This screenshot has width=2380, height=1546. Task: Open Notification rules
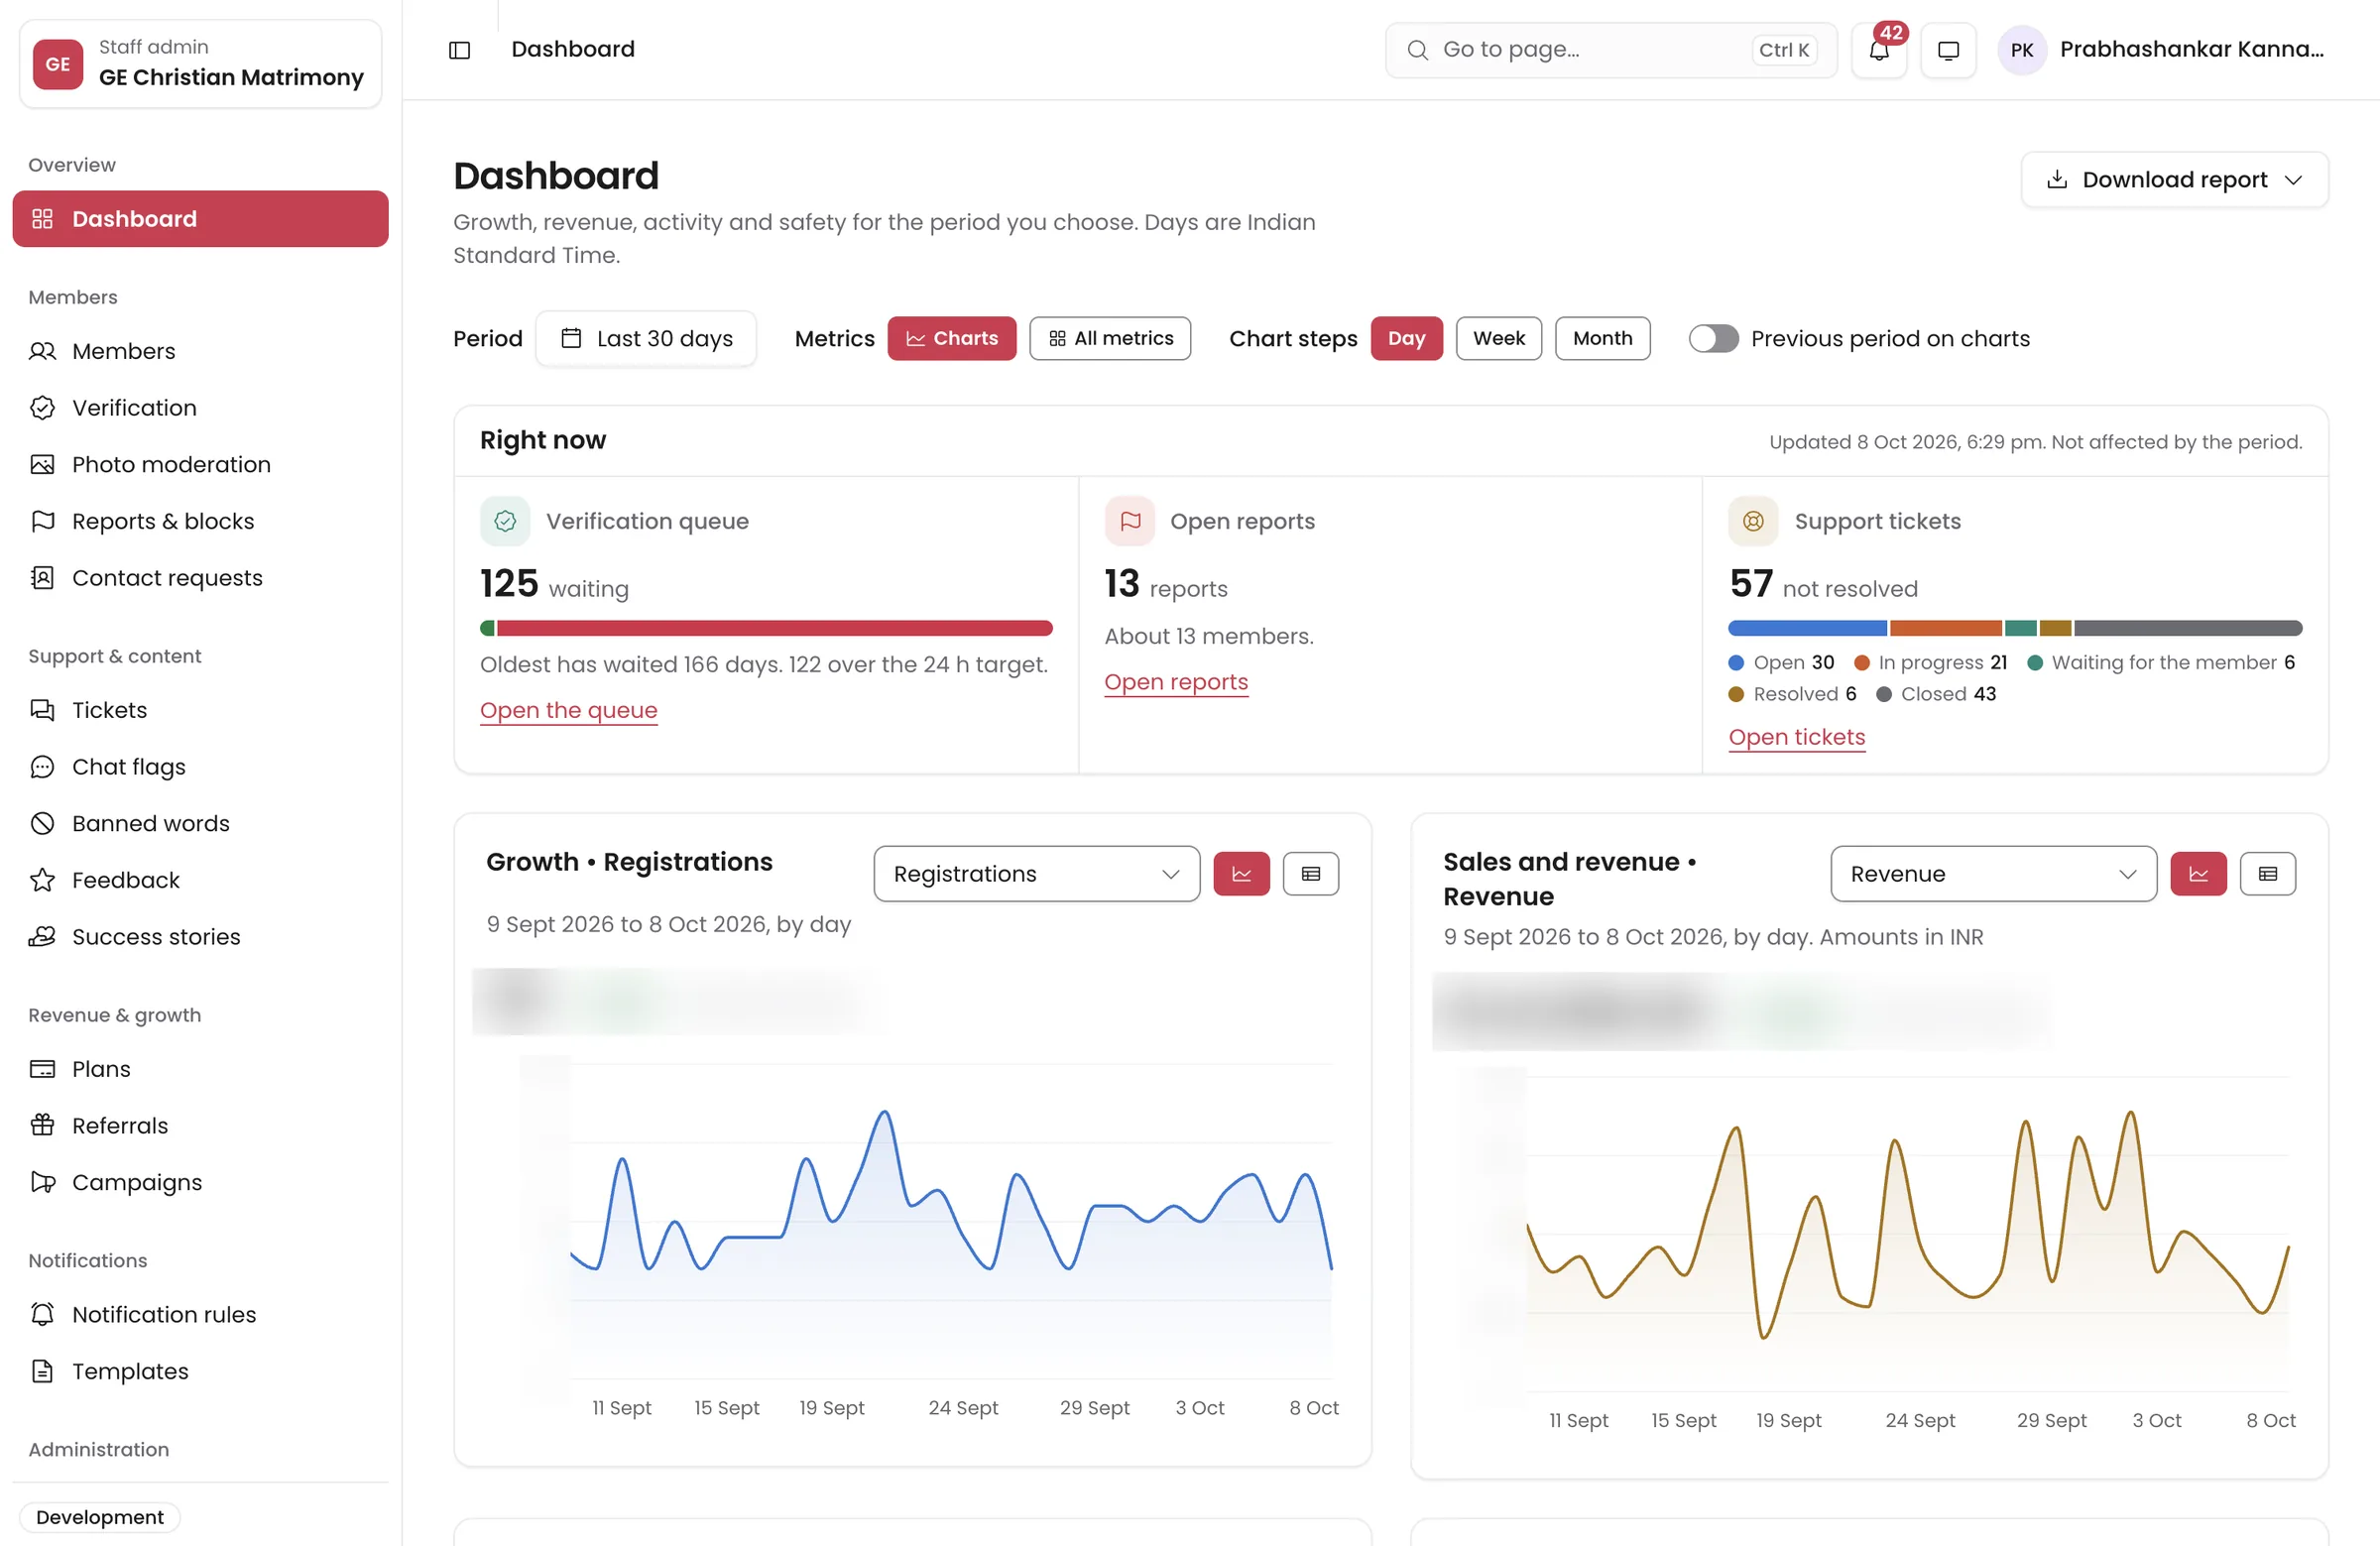(200, 1314)
